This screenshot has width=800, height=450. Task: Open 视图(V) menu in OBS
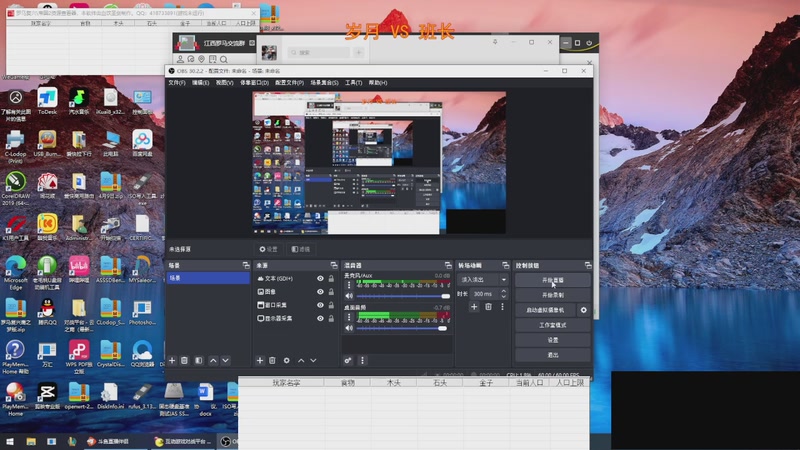click(224, 83)
